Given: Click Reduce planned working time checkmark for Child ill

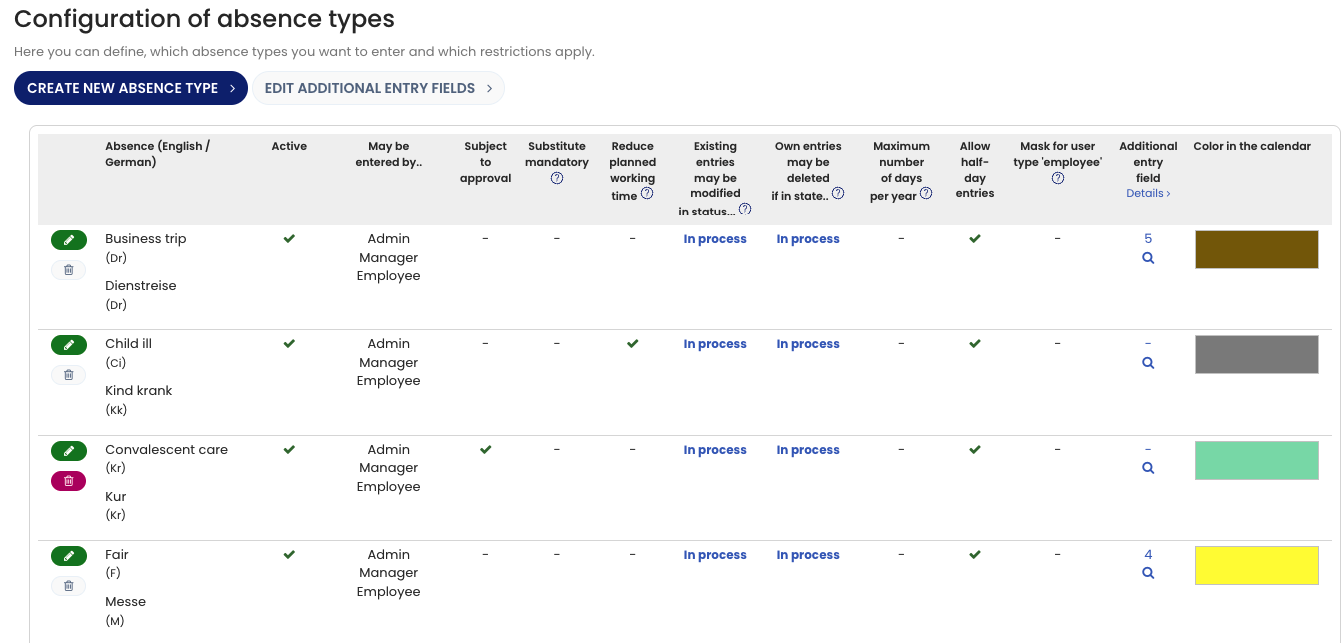Looking at the screenshot, I should pyautogui.click(x=632, y=344).
